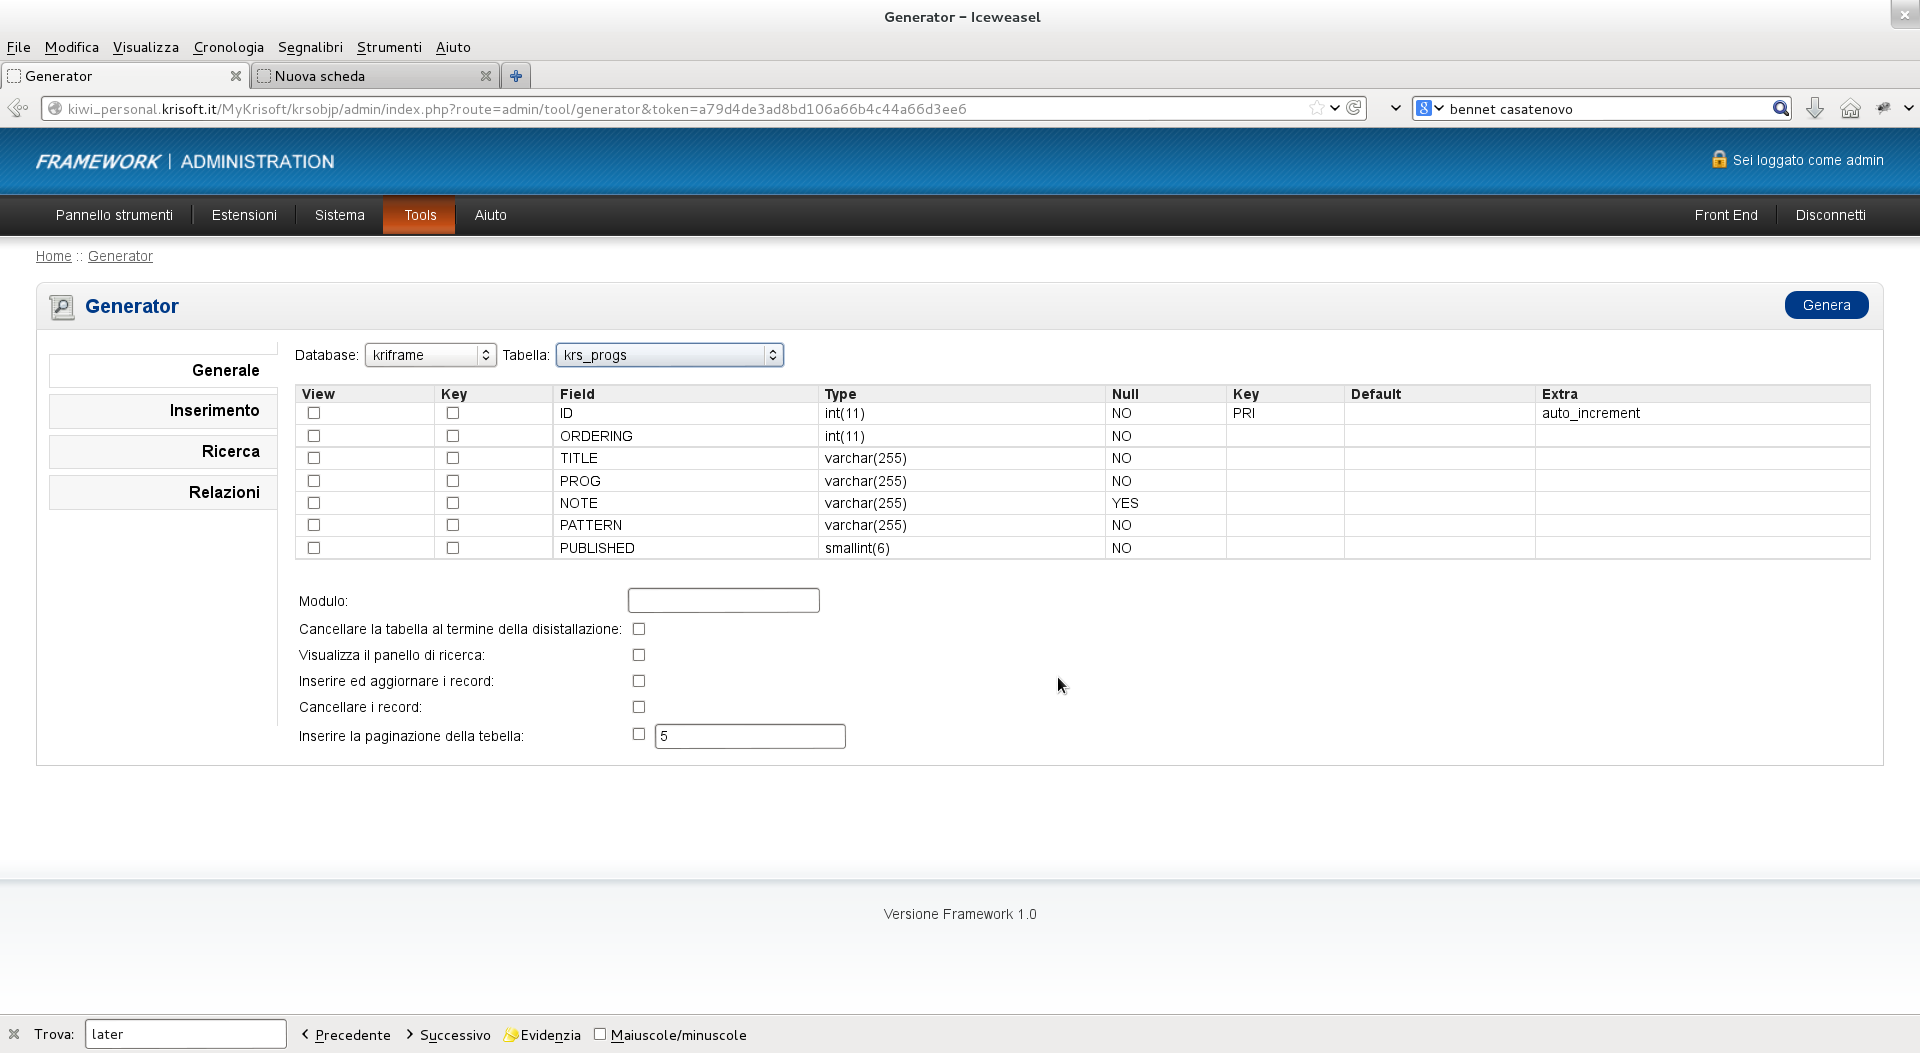Click the Genera button
Image resolution: width=1920 pixels, height=1053 pixels.
coord(1826,305)
